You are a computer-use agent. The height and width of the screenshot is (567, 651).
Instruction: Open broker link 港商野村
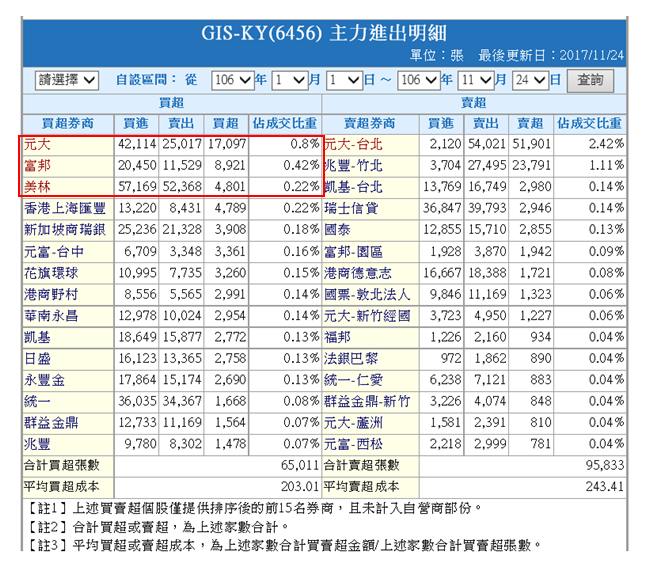51,294
